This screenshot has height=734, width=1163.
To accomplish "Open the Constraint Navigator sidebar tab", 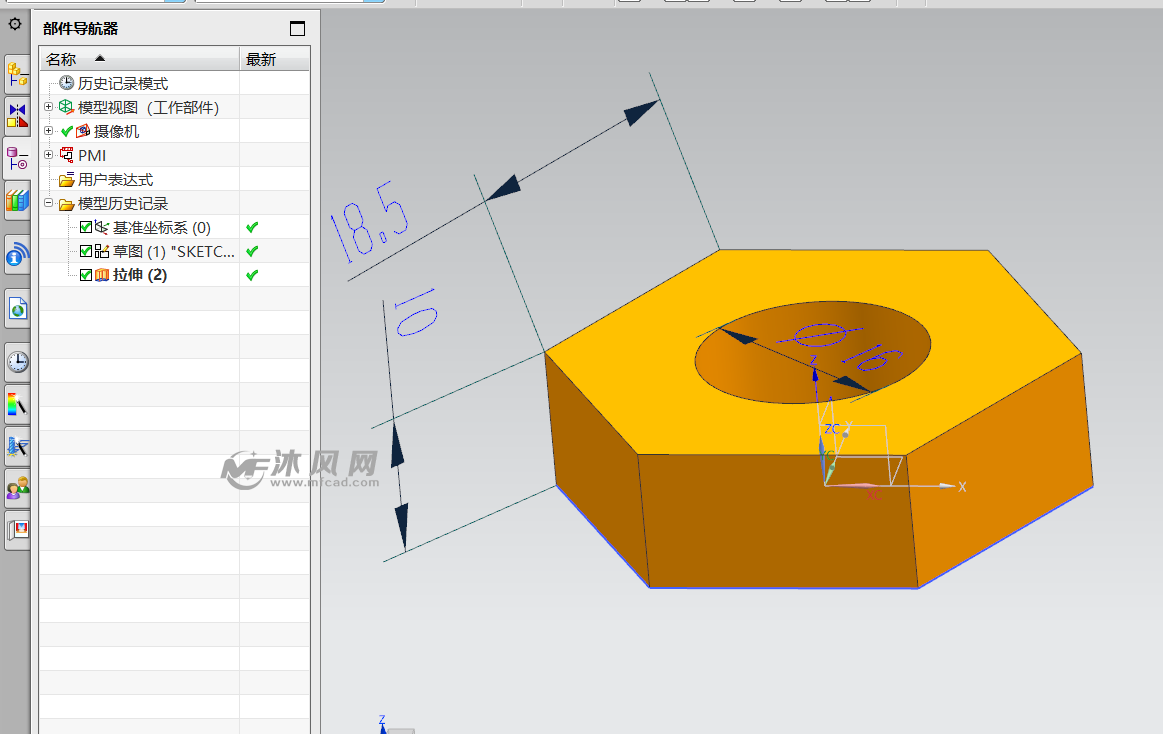I will 17,116.
